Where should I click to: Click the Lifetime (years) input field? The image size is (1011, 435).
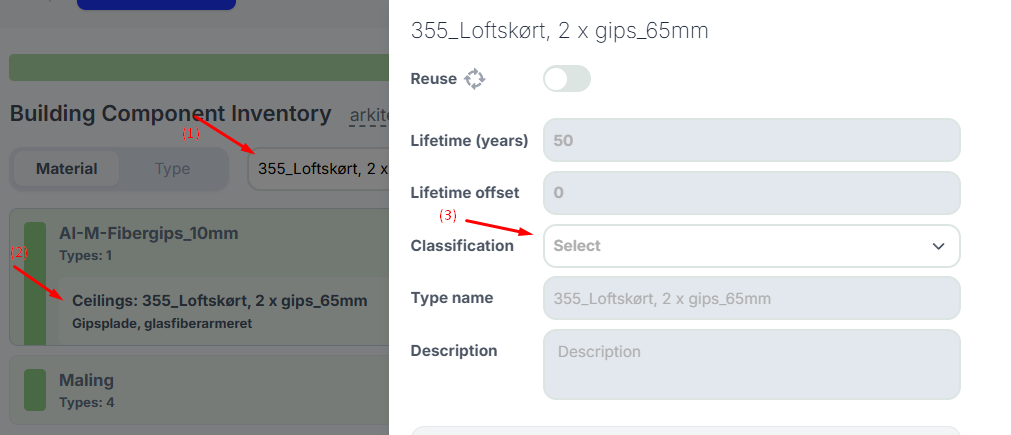pyautogui.click(x=751, y=141)
